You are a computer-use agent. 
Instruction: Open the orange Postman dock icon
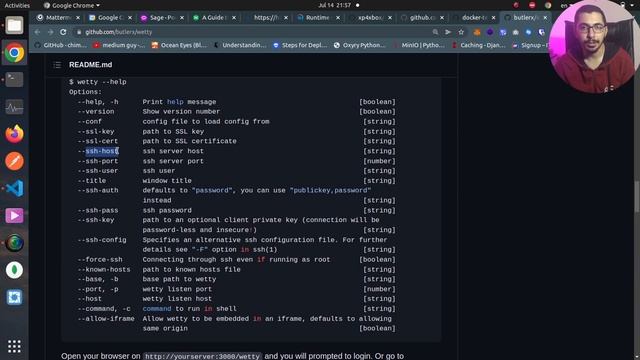click(x=14, y=161)
